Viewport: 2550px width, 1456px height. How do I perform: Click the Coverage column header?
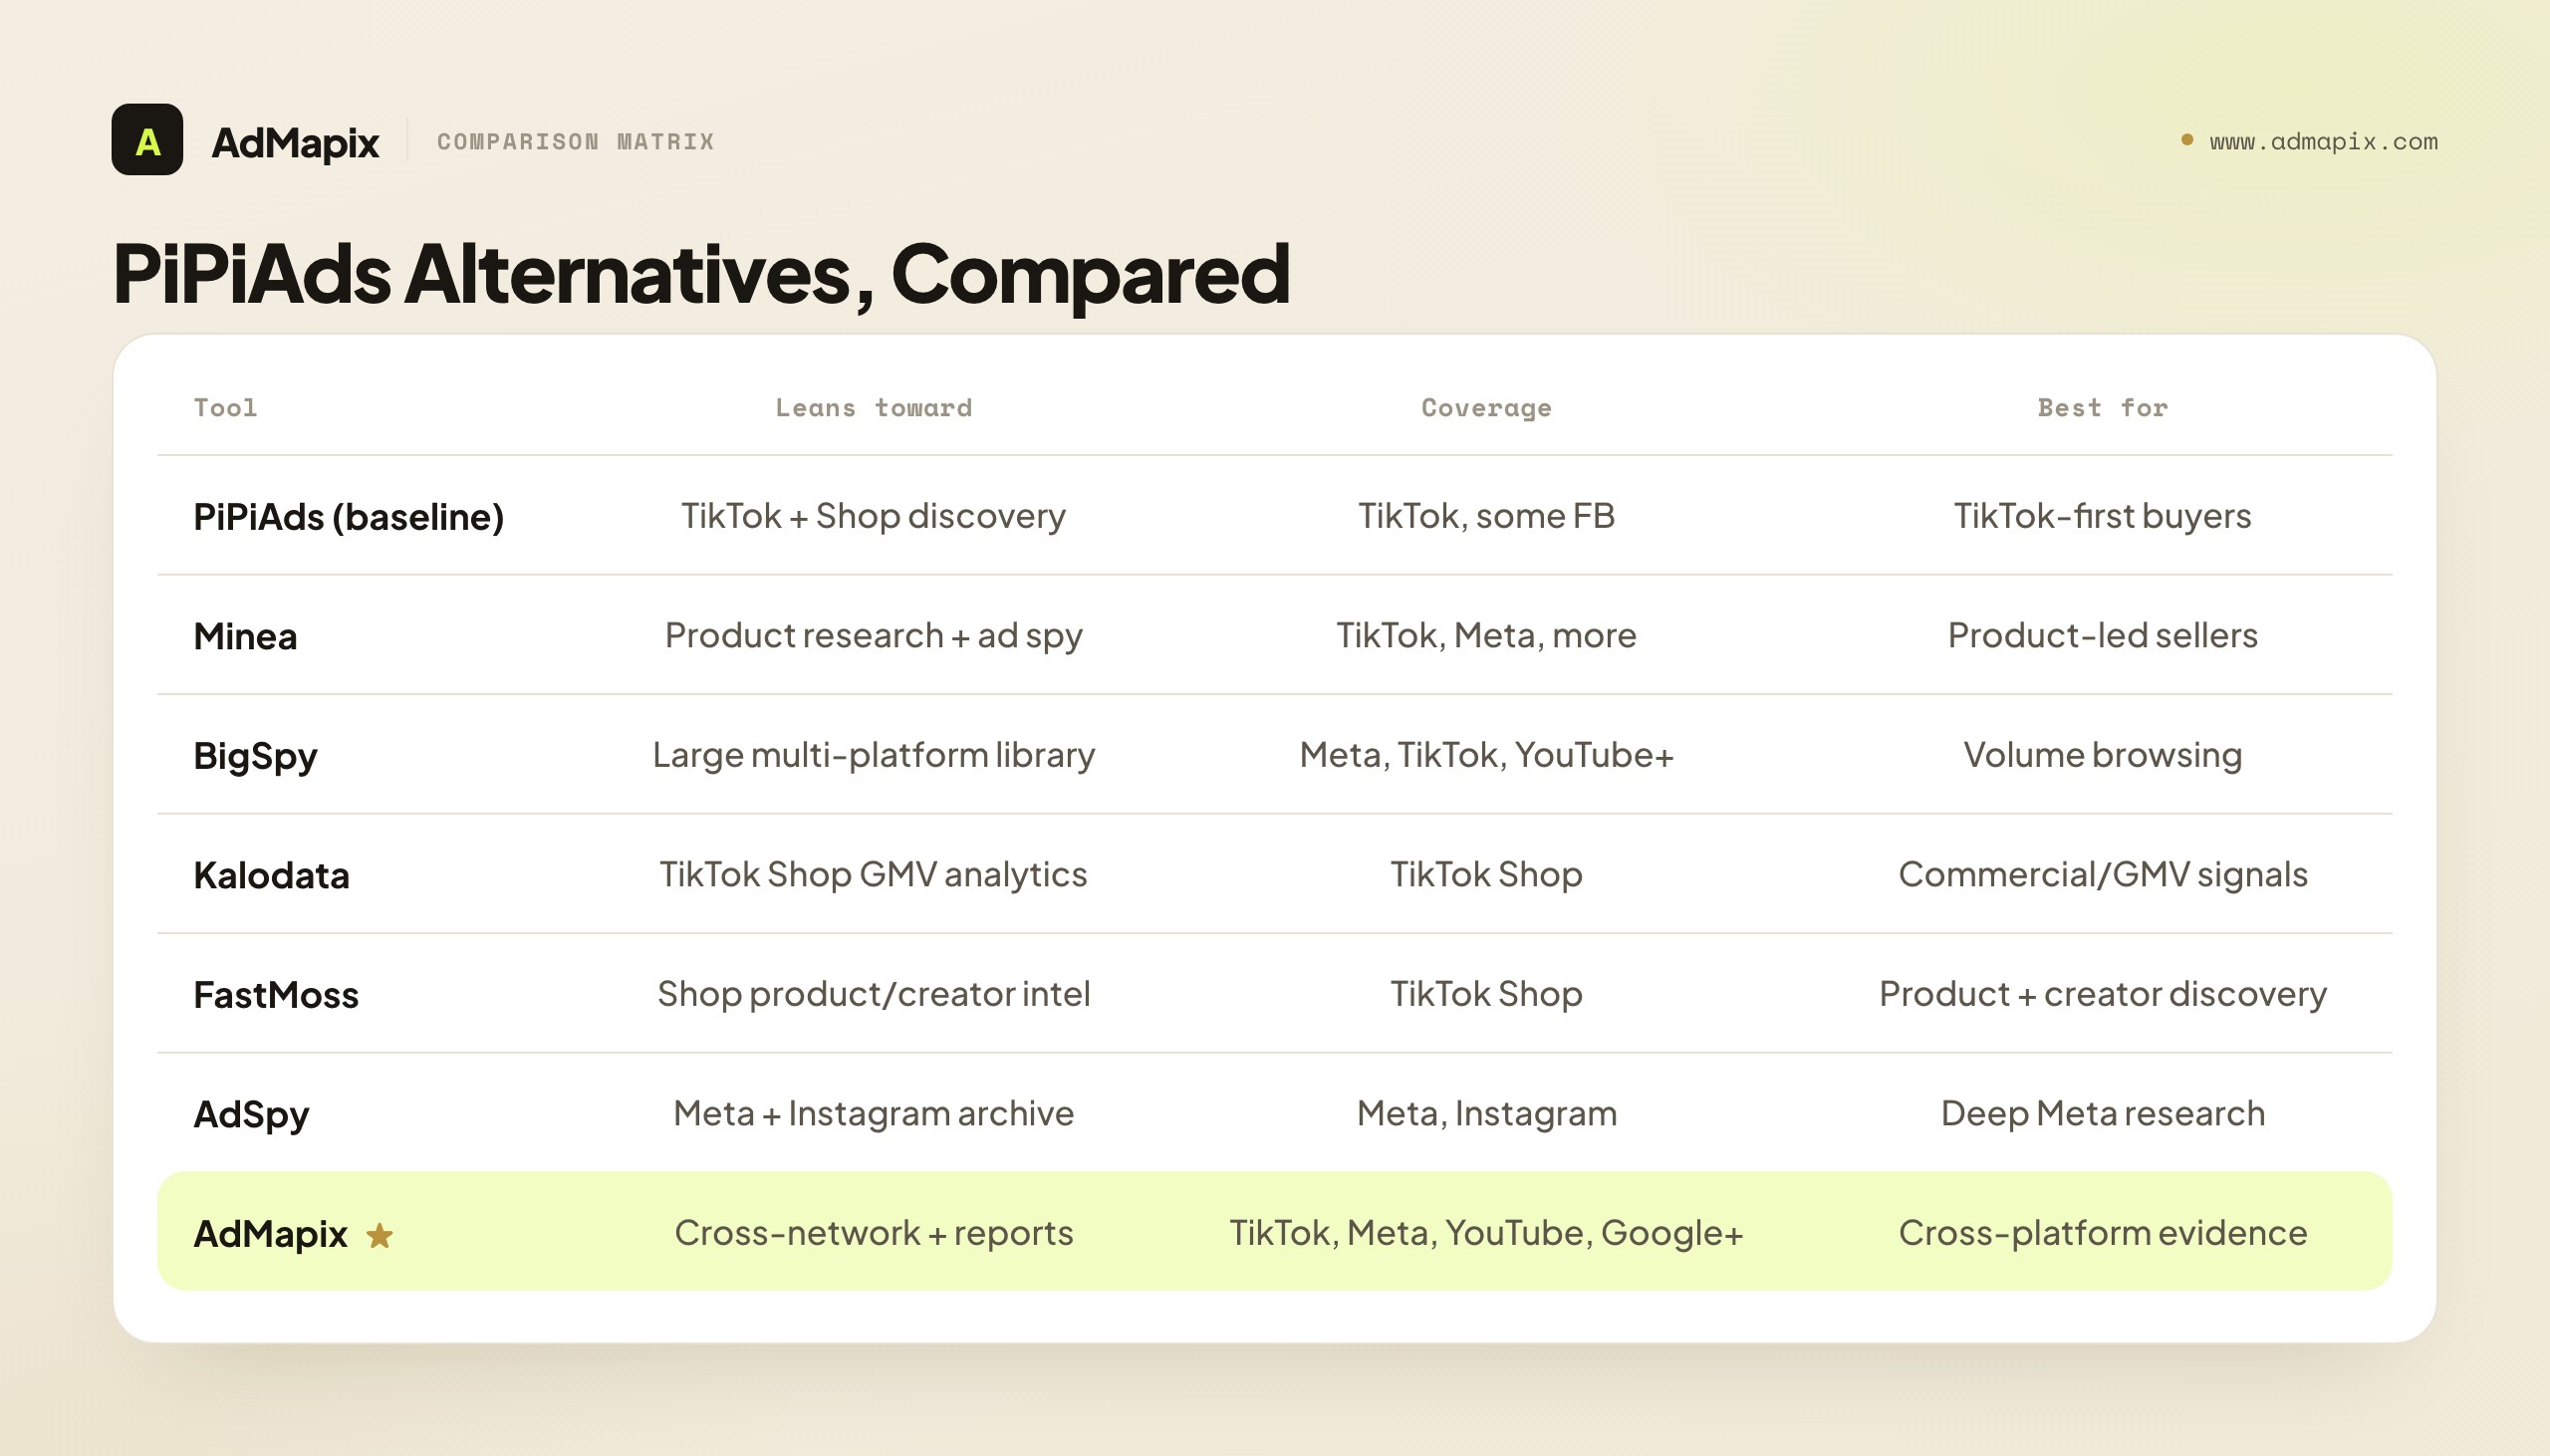[1487, 407]
